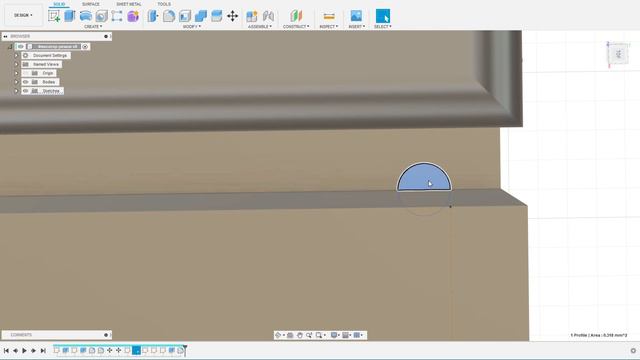Collapse the BROWSER panel with the arrows
This screenshot has width=640, height=360.
tap(5, 36)
